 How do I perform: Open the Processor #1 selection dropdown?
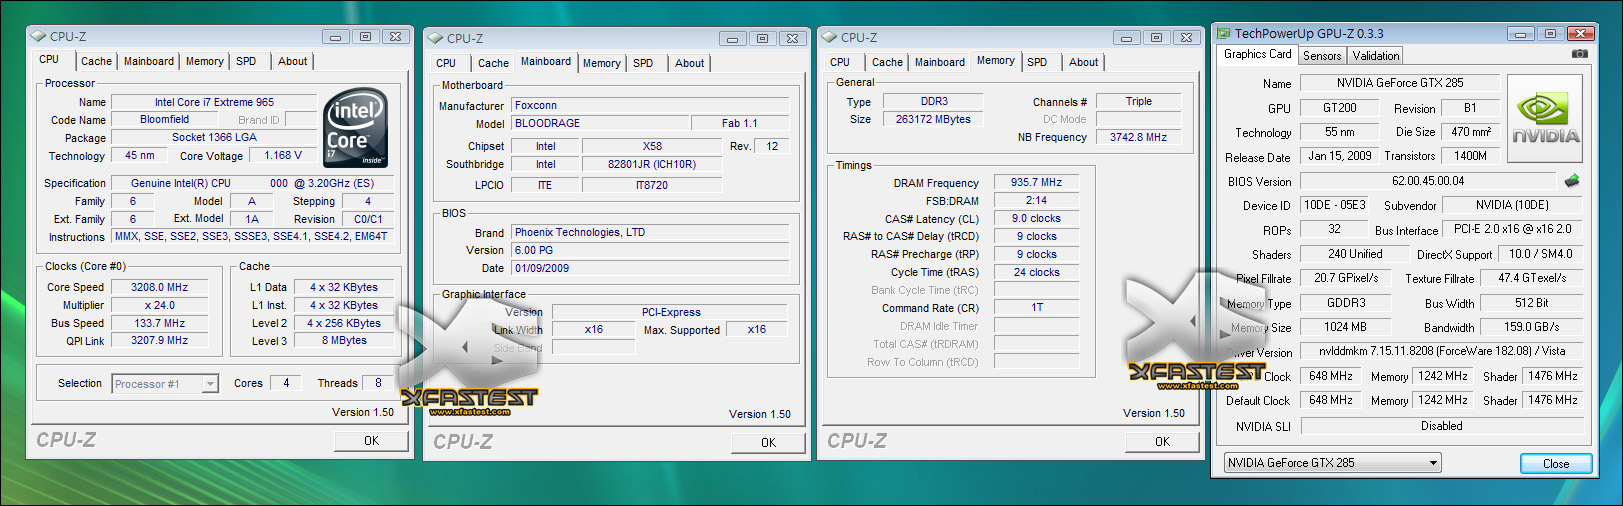click(x=166, y=384)
